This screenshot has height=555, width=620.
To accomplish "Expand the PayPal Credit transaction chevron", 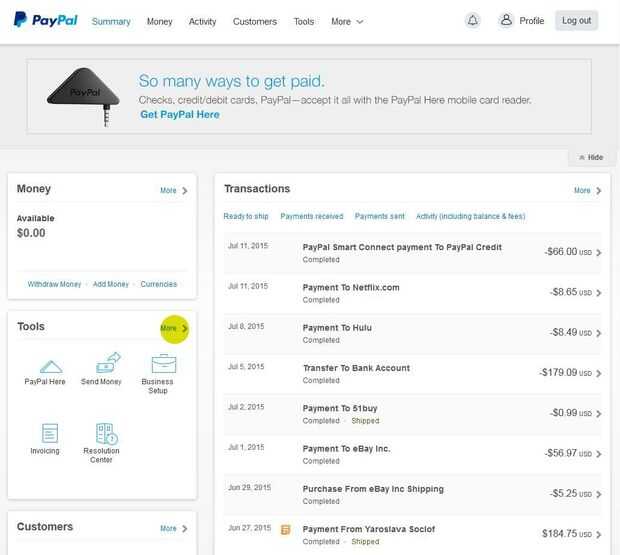I will (599, 253).
